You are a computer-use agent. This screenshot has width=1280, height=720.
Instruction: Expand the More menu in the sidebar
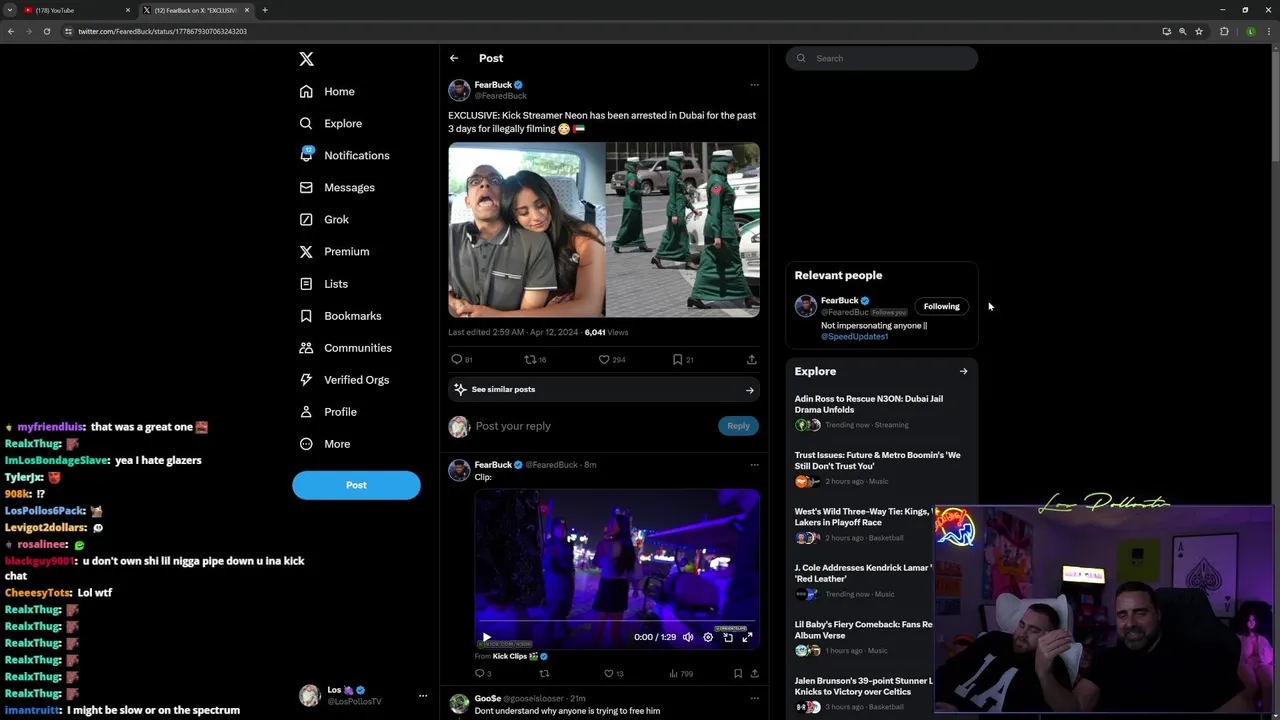[325, 443]
